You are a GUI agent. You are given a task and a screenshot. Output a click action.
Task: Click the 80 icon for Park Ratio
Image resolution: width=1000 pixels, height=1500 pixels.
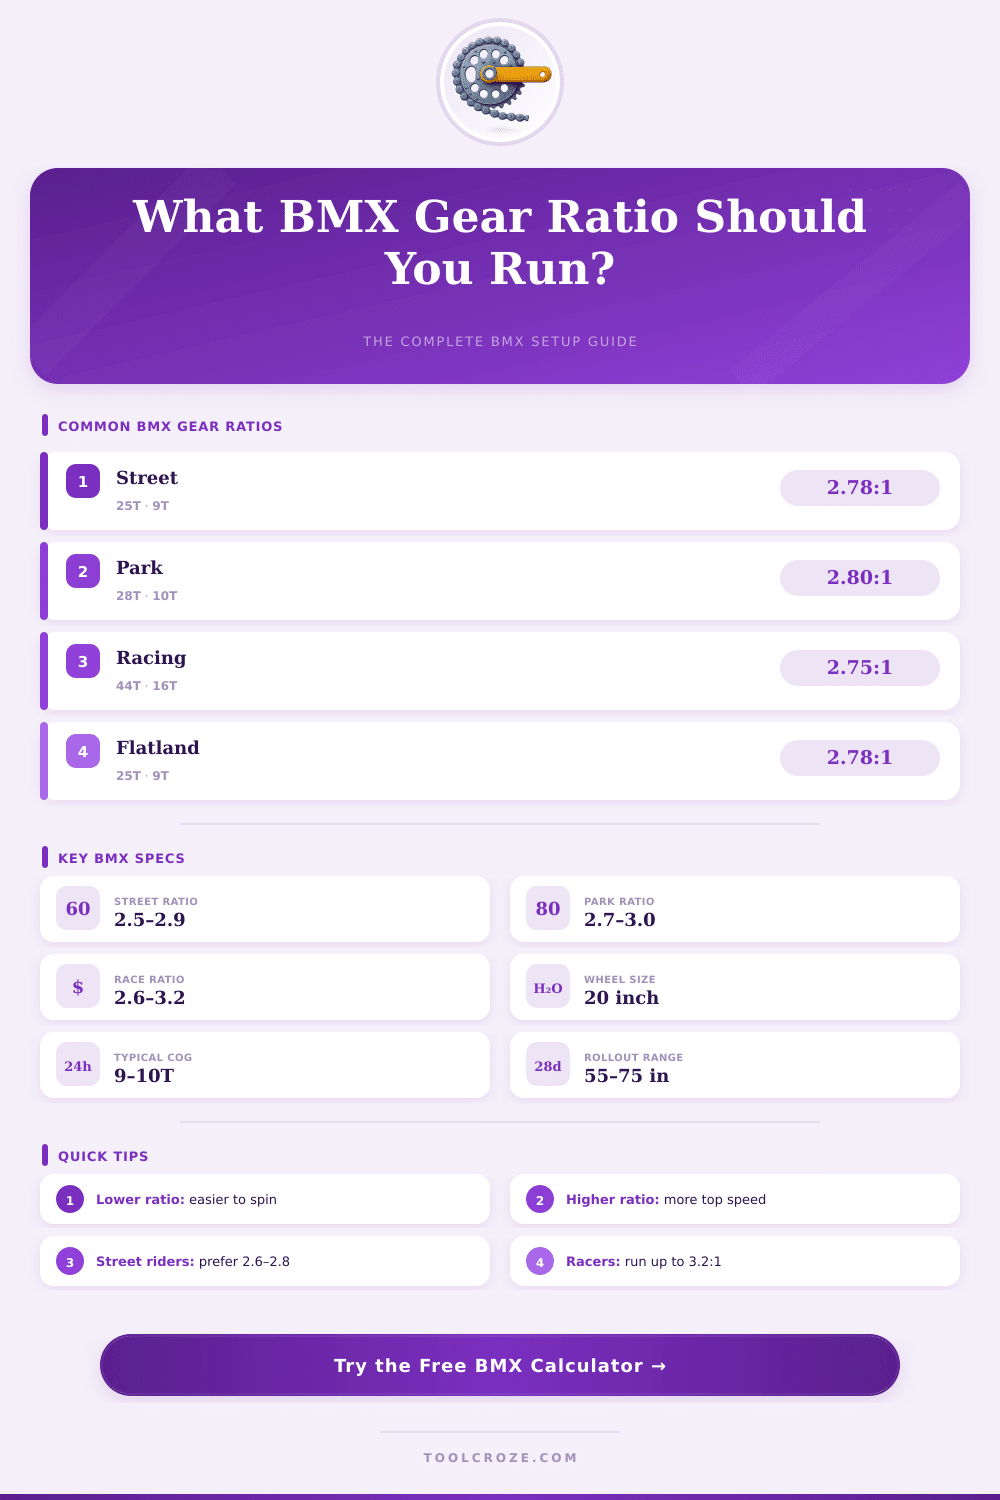pos(548,909)
